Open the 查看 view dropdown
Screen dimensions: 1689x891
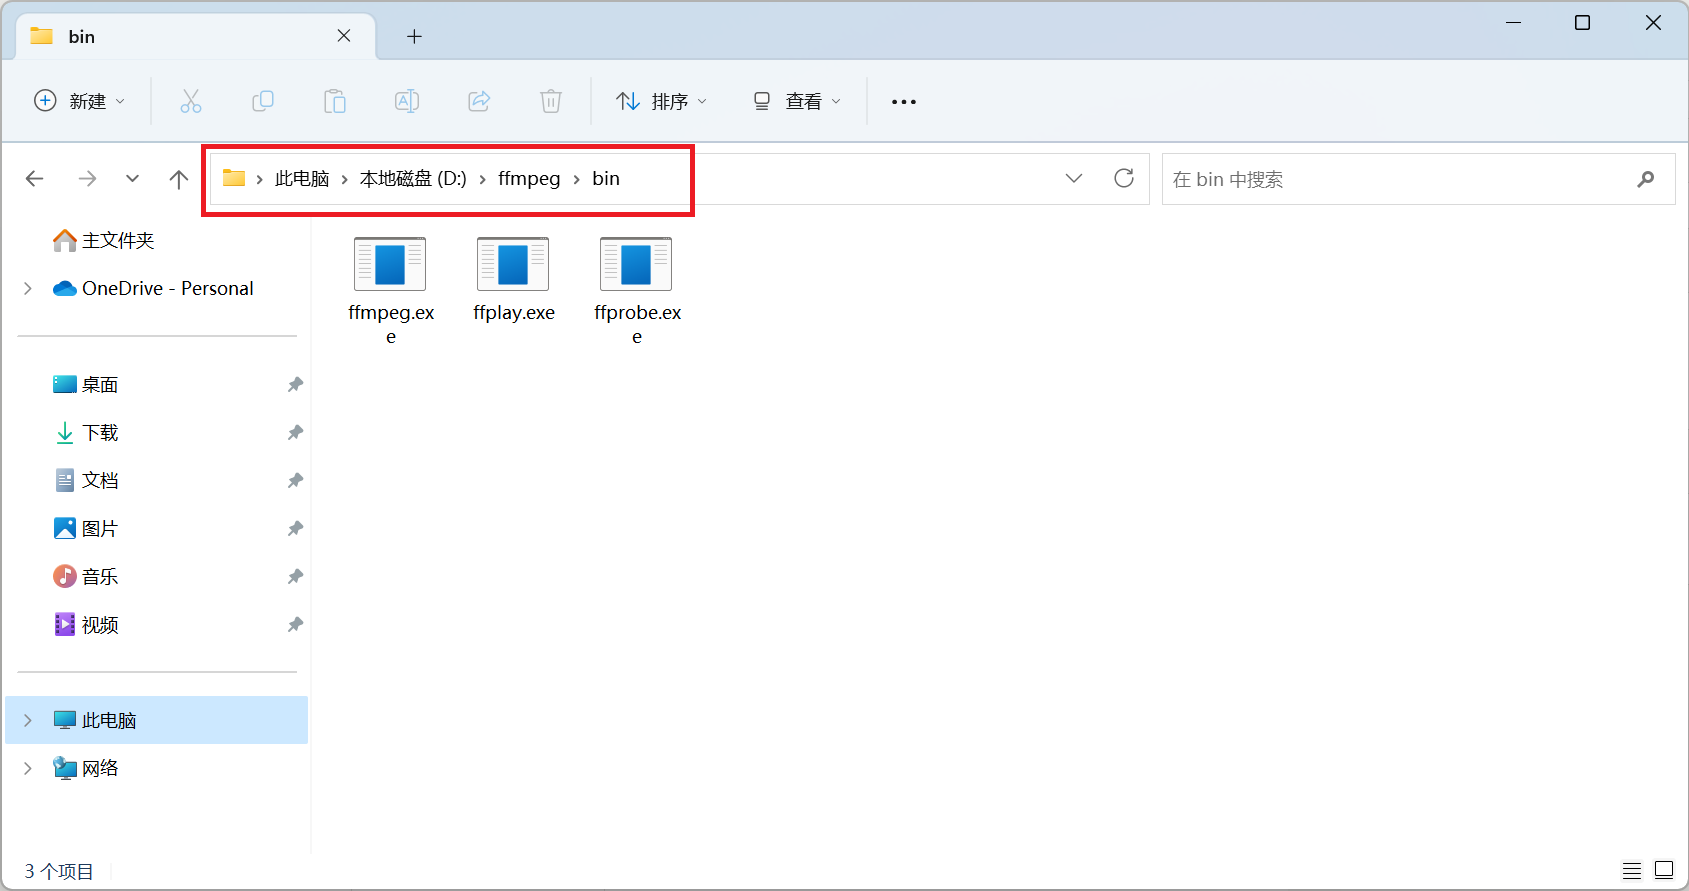coord(797,101)
